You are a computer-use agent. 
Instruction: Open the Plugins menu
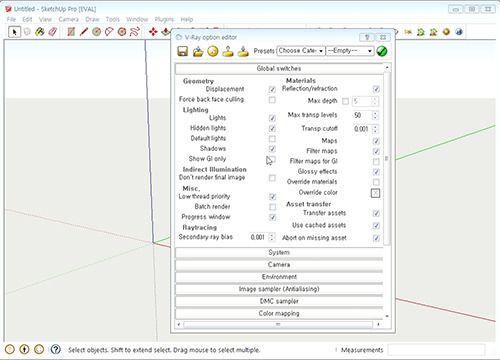point(164,19)
